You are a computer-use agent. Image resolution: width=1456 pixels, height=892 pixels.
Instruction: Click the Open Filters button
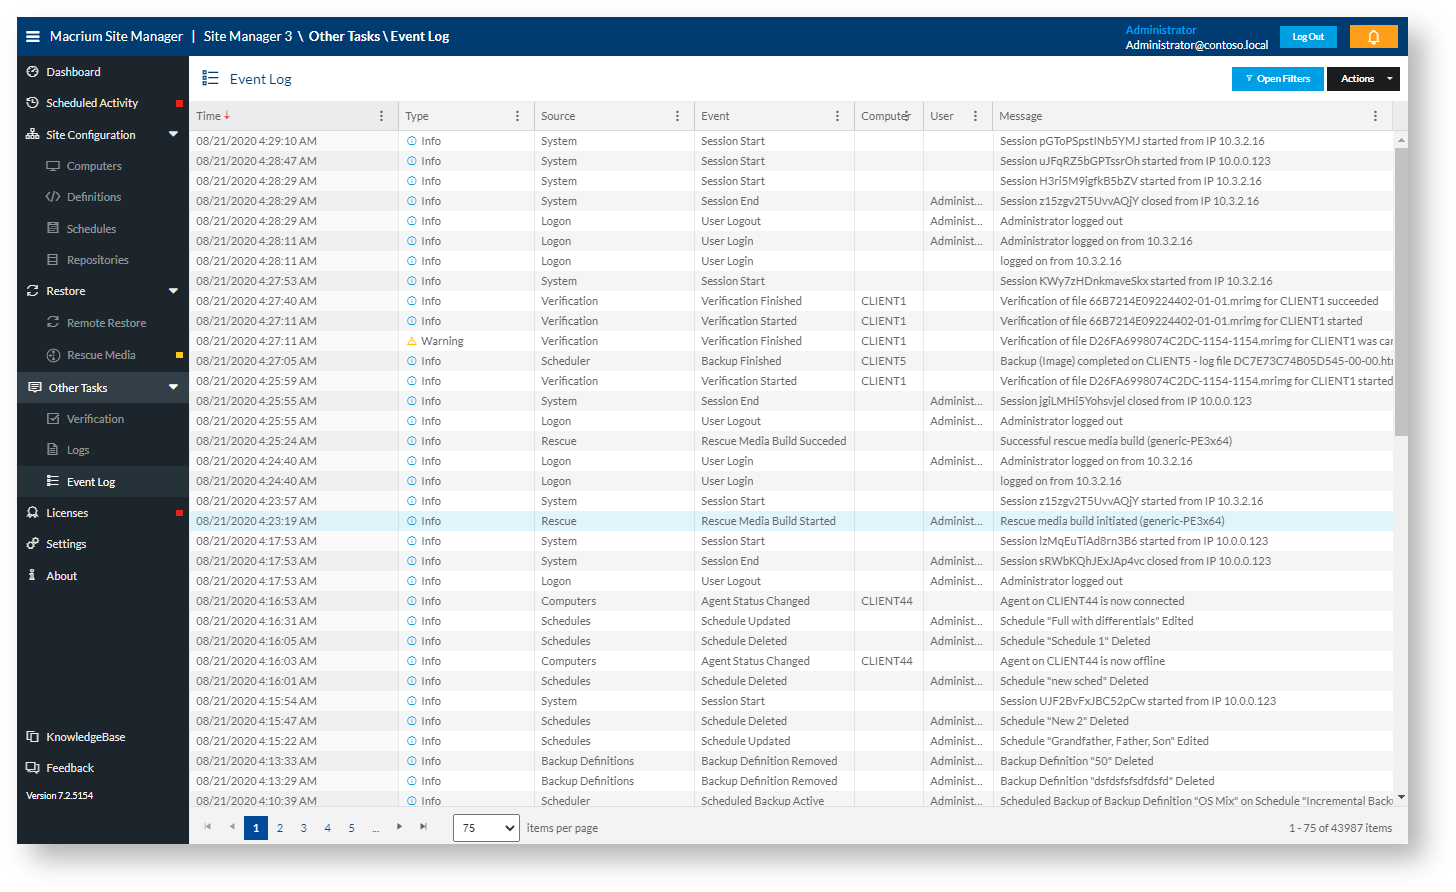(1278, 79)
